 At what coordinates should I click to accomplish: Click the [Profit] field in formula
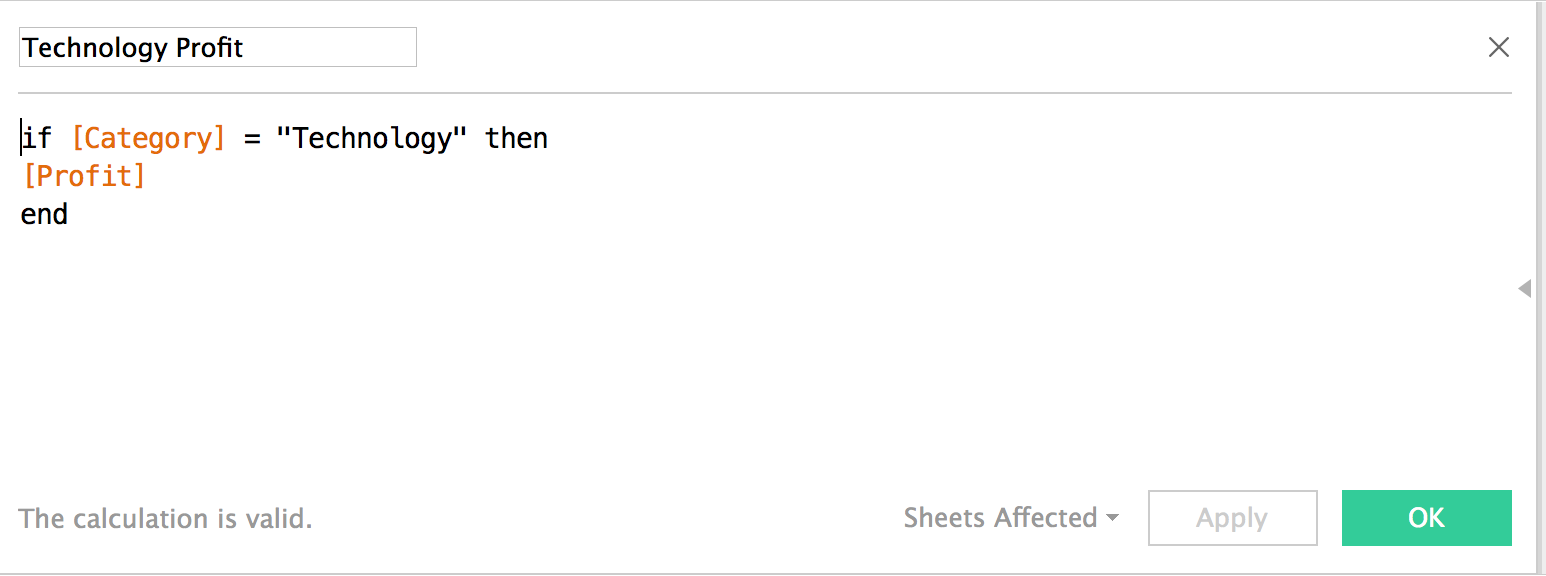[84, 176]
